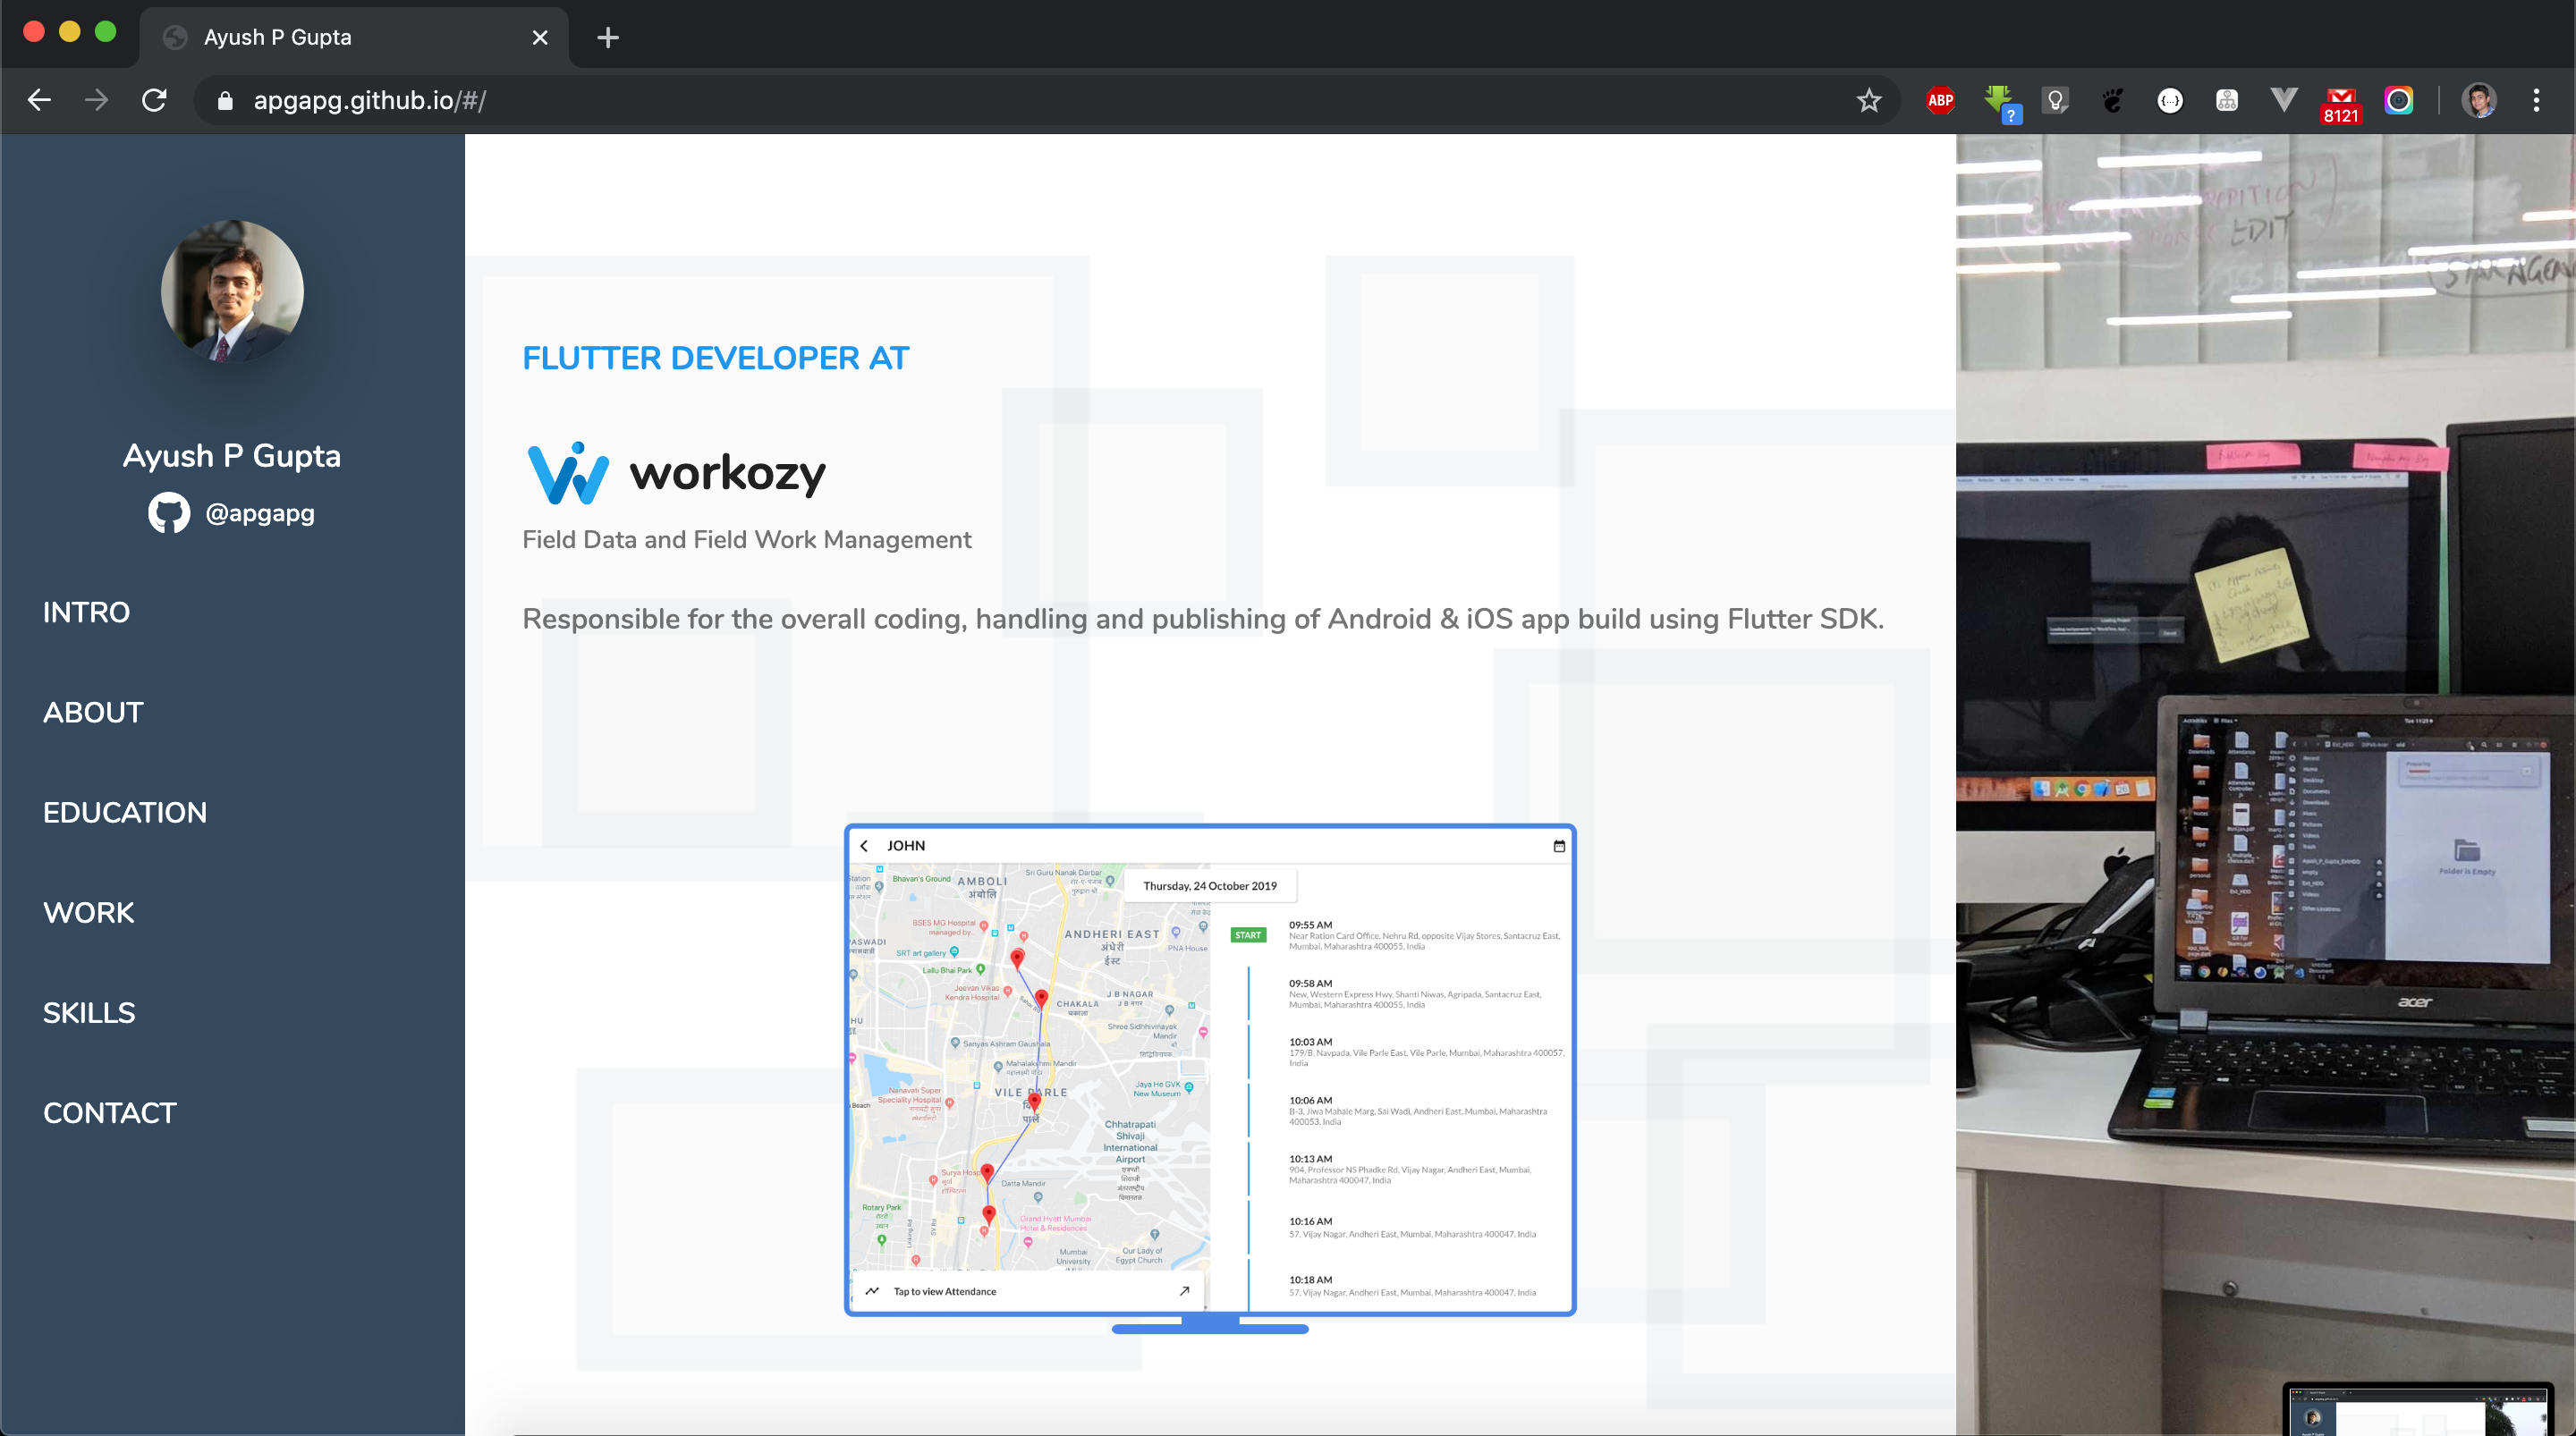Open the new tab plus button
The image size is (2576, 1436).
click(x=607, y=38)
